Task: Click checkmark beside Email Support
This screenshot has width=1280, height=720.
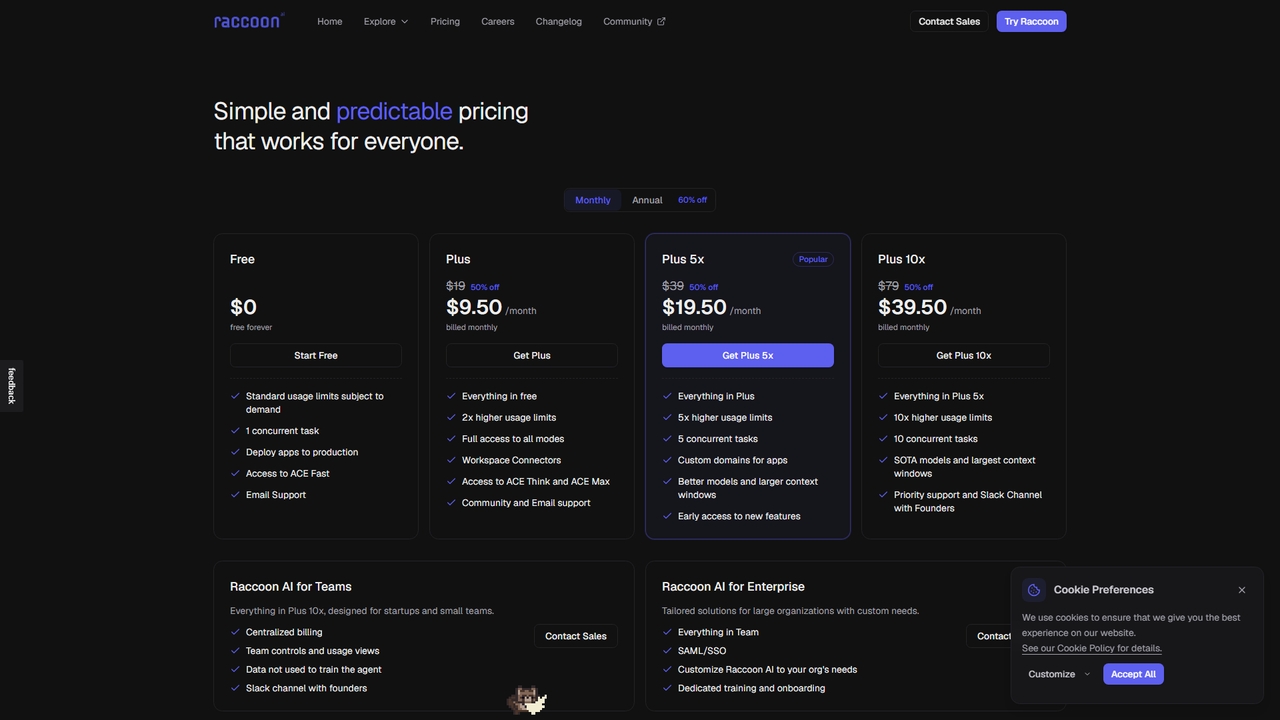Action: coord(235,495)
